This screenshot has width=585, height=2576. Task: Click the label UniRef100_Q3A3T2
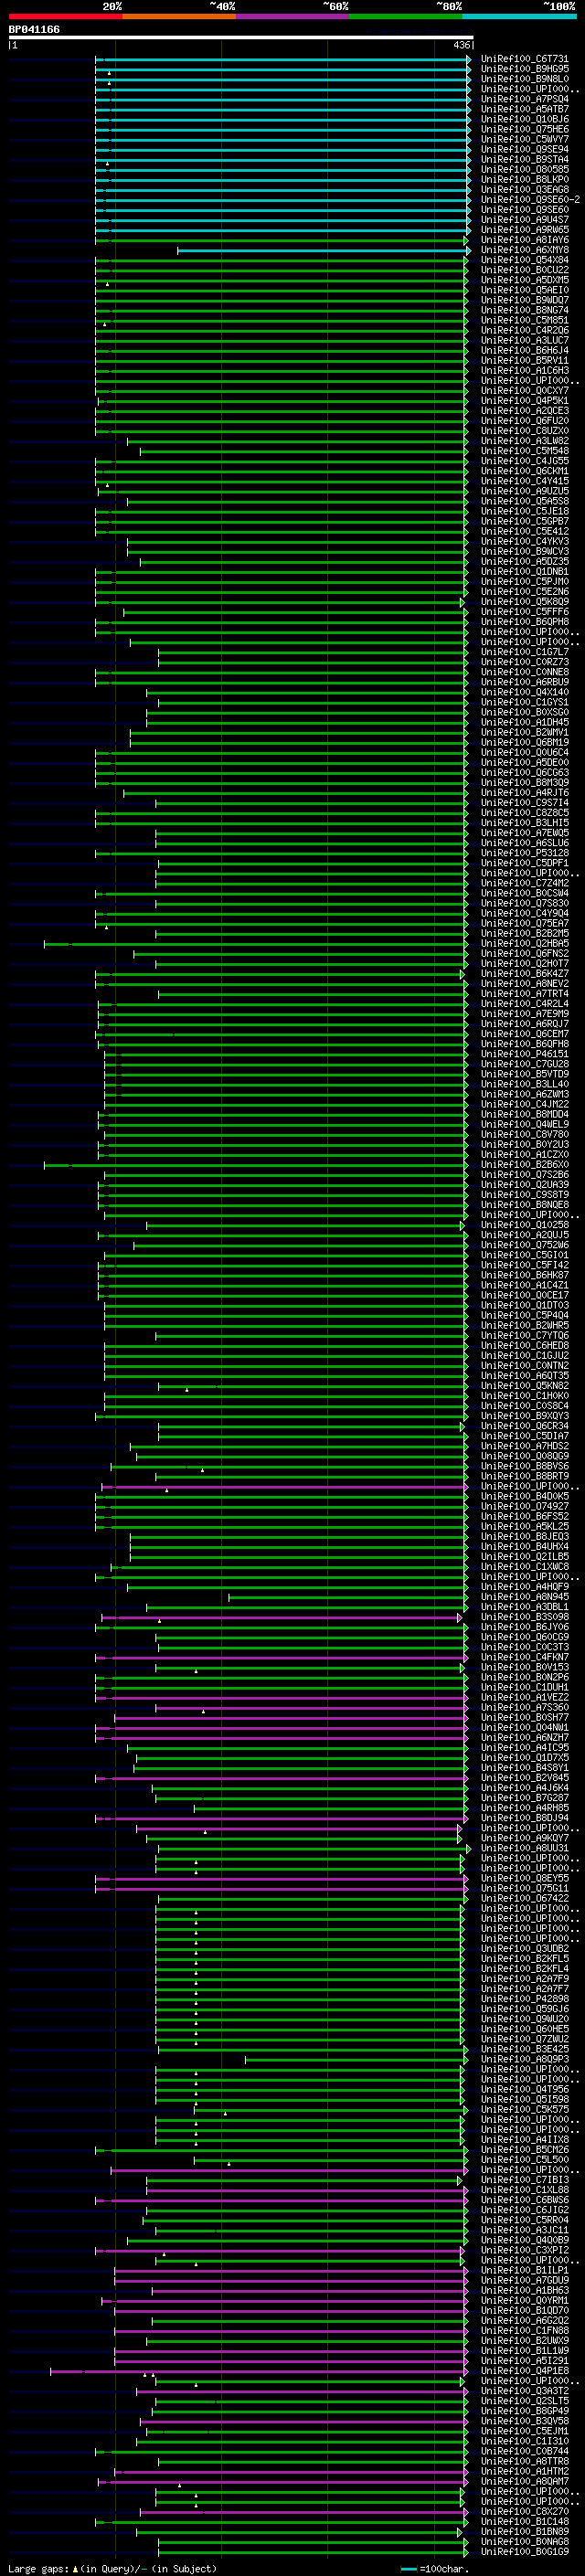[524, 2391]
